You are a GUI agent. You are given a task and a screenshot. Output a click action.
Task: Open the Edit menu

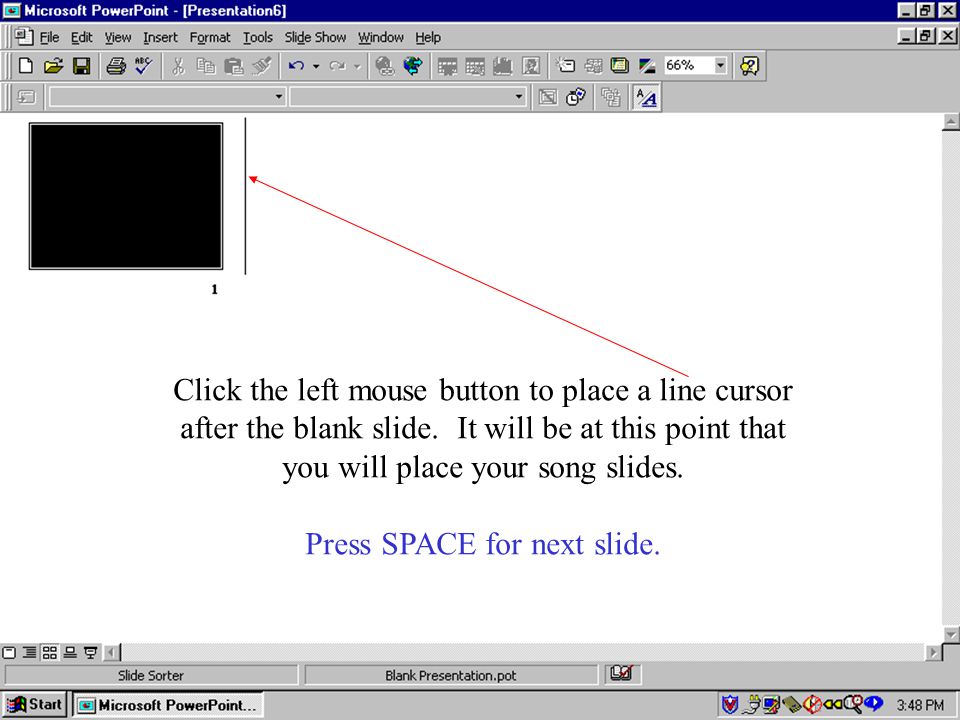click(x=81, y=37)
